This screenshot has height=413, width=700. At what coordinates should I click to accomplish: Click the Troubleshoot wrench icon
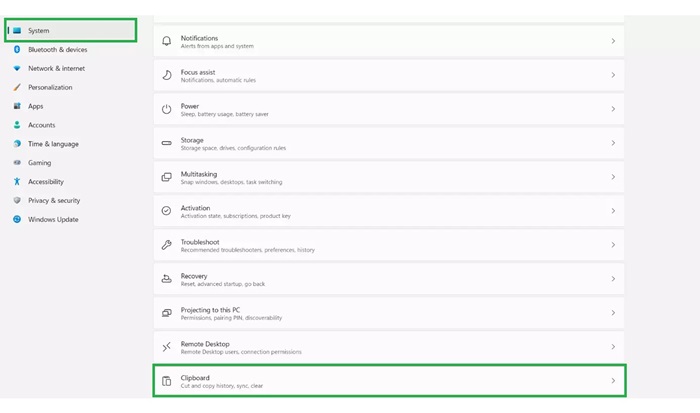(167, 245)
